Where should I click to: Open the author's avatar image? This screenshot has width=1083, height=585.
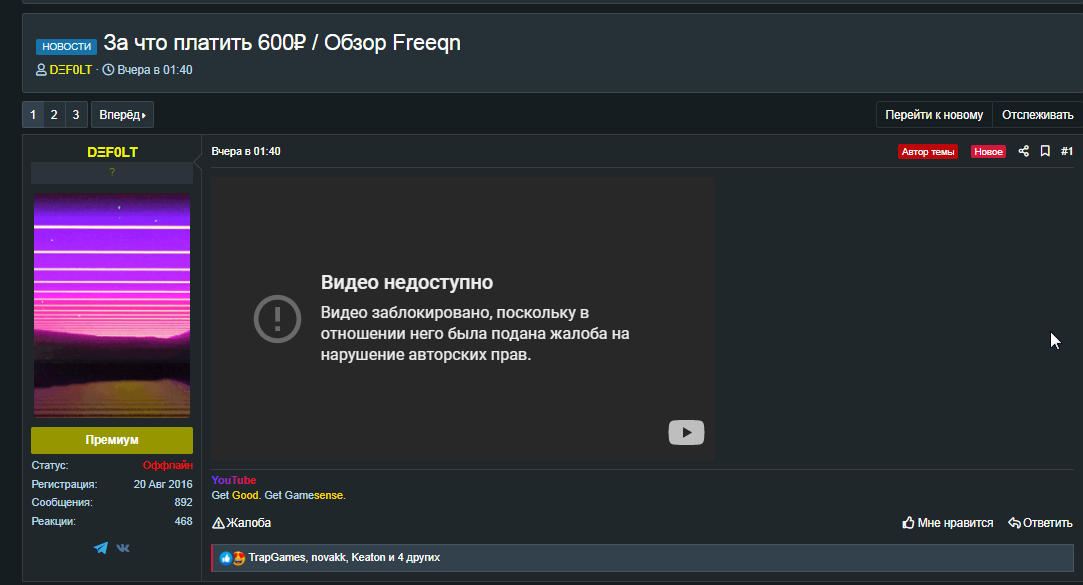pyautogui.click(x=112, y=305)
